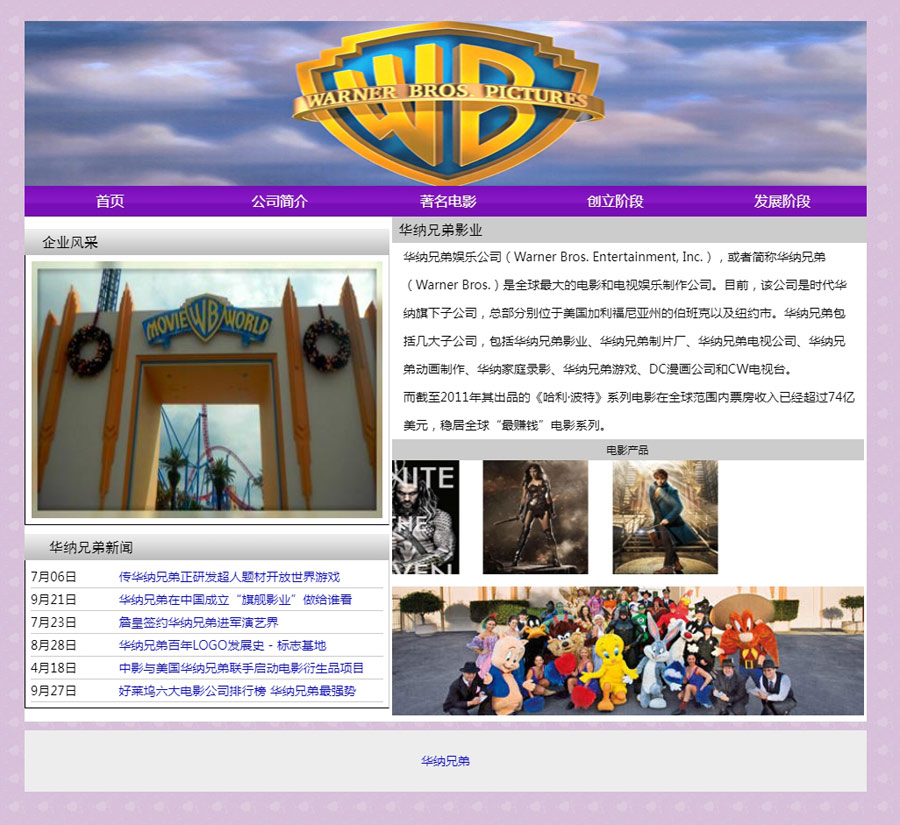Click the 华纳兄弟影业 heading
900x825 pixels.
[x=440, y=230]
